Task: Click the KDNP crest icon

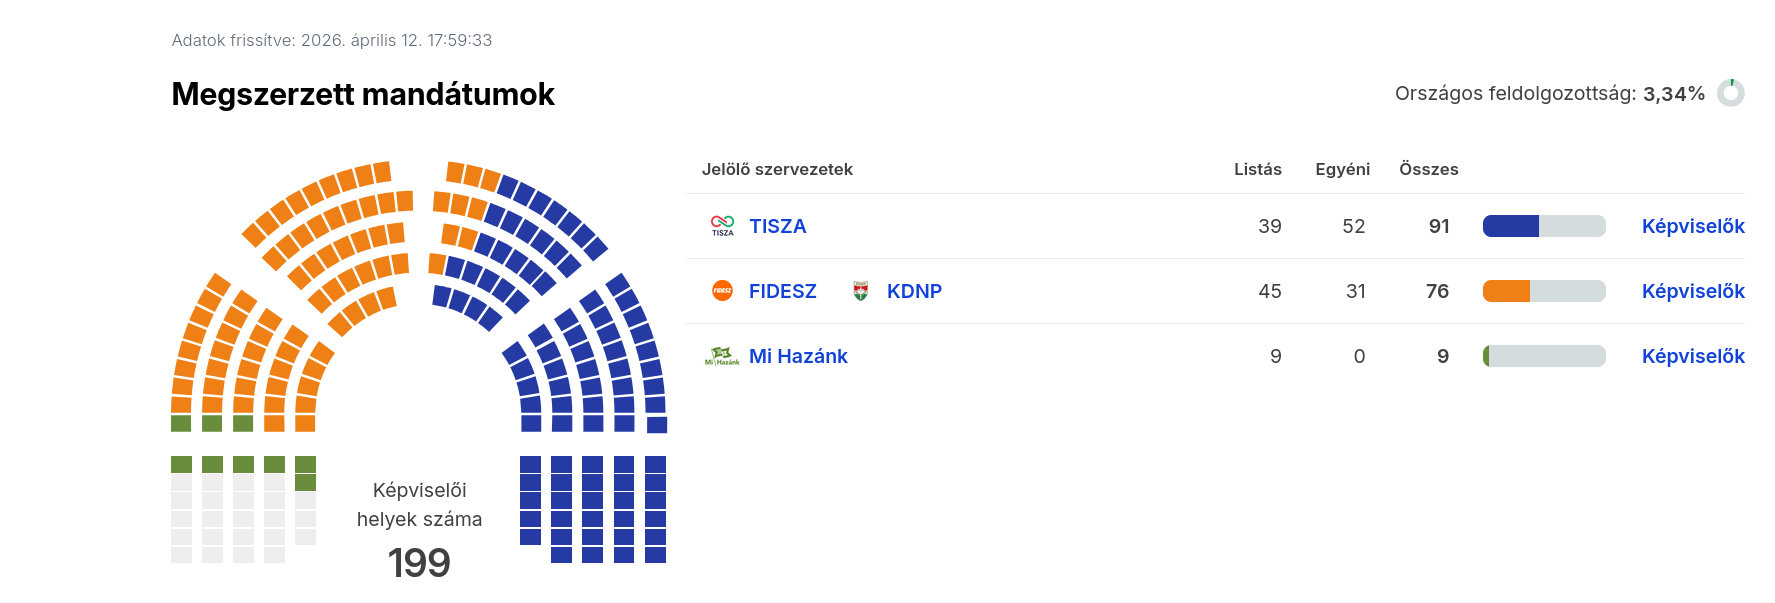Action: click(860, 291)
